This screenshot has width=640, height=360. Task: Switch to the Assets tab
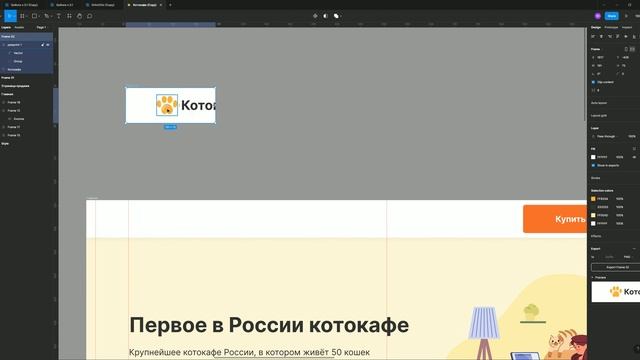click(x=19, y=27)
